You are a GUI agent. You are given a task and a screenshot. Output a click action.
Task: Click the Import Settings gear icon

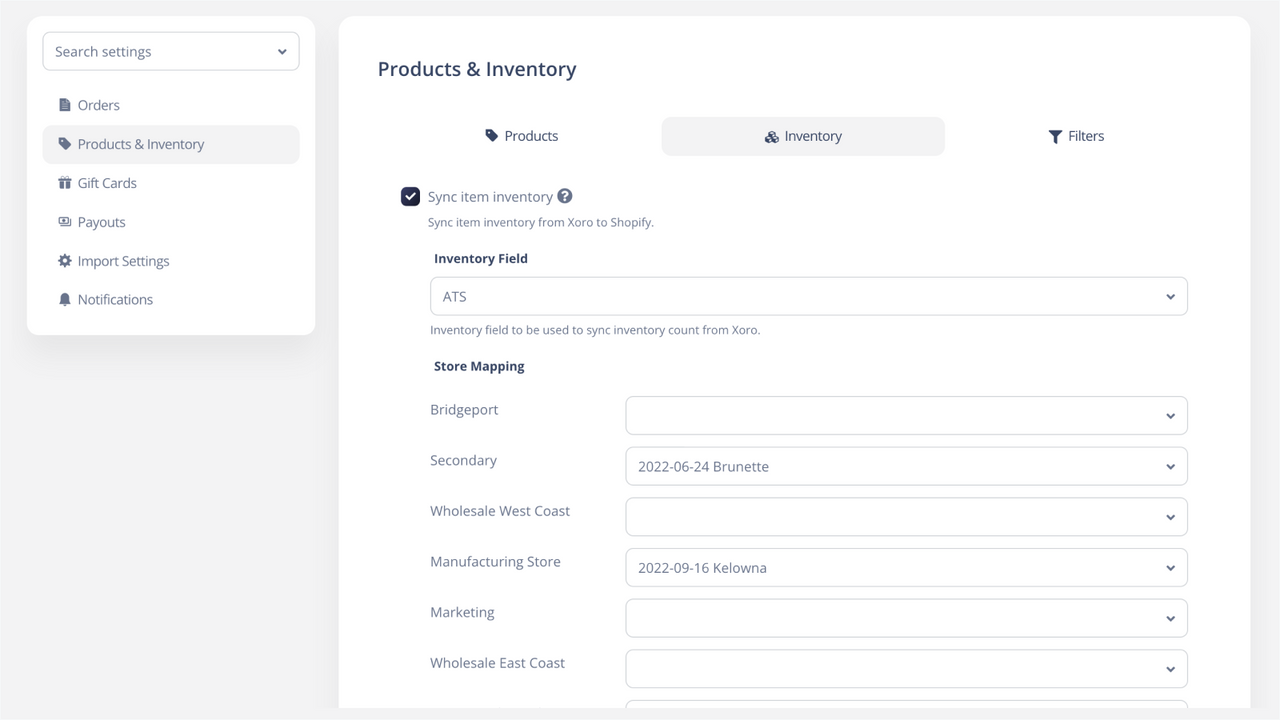tap(65, 261)
